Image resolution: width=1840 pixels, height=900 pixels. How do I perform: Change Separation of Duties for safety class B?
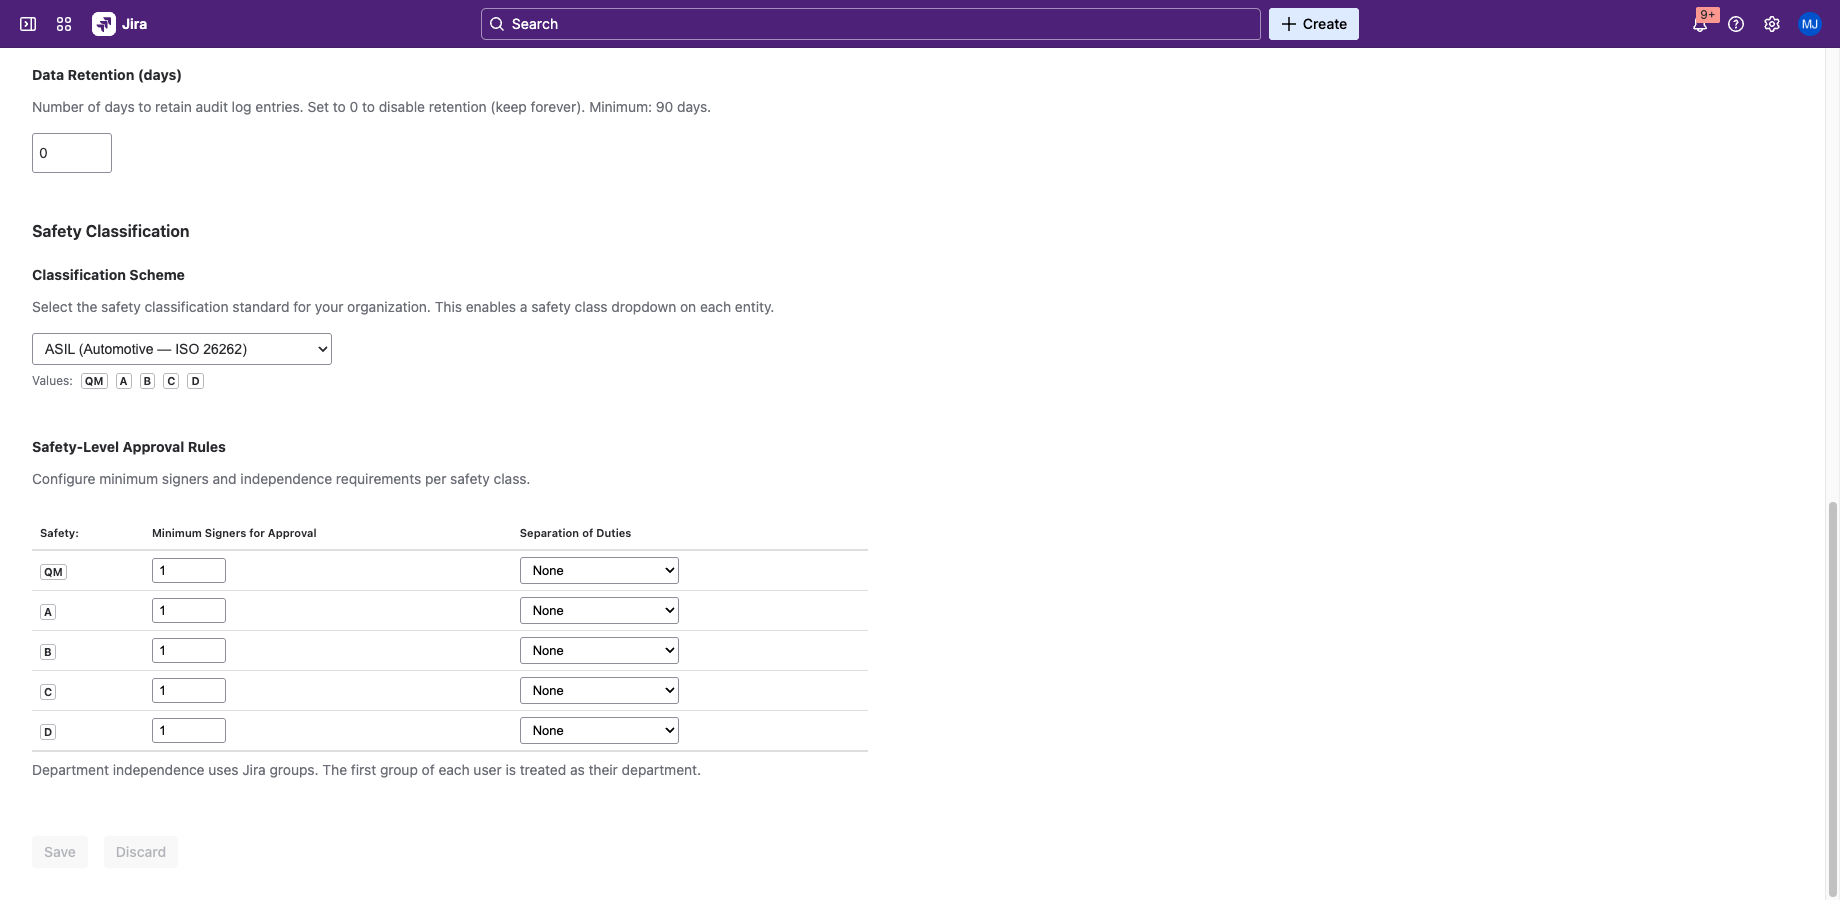coord(599,650)
